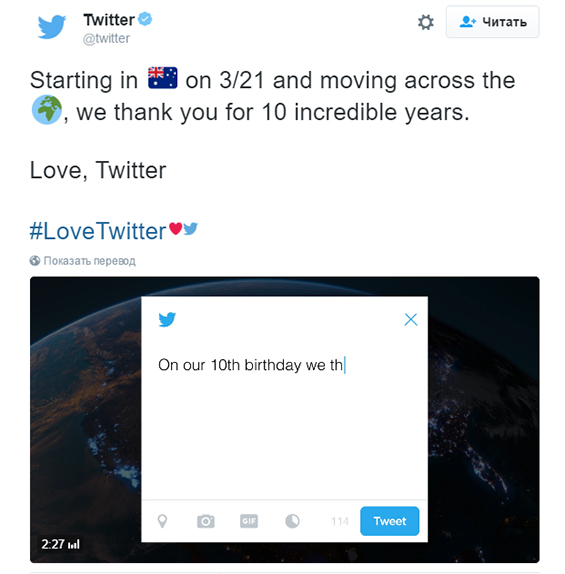The width and height of the screenshot is (565, 574).
Task: Click the GIF icon in composer
Action: 249,521
